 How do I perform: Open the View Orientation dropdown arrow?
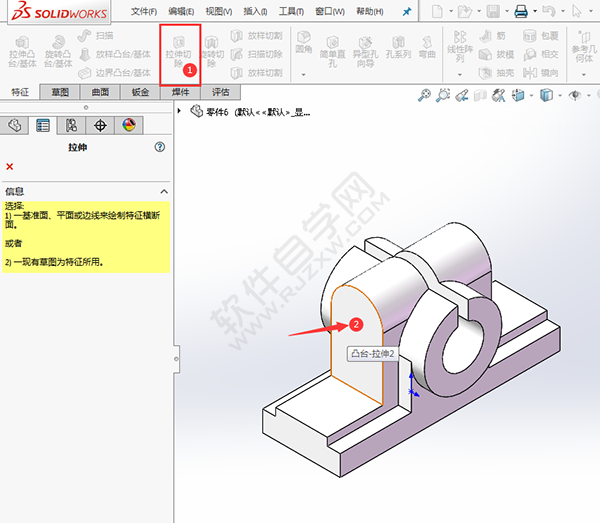click(x=532, y=95)
